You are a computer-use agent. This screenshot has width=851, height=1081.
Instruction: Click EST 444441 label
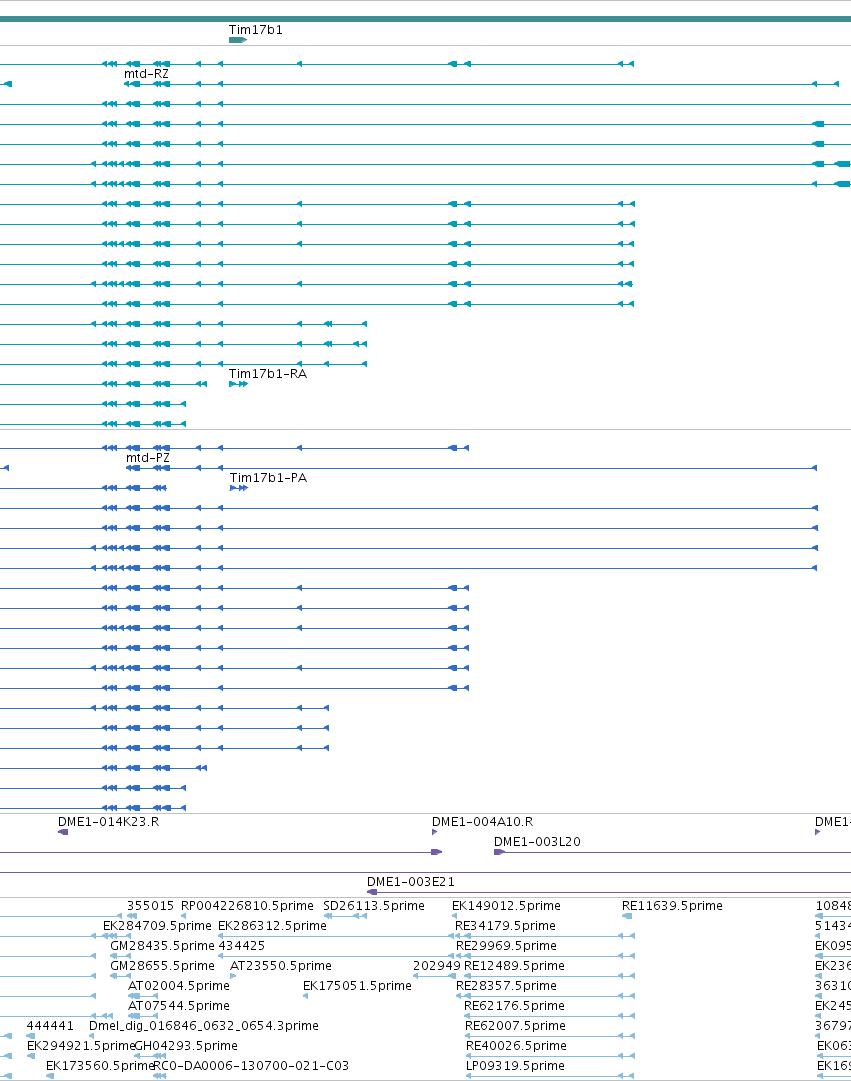pos(50,1026)
